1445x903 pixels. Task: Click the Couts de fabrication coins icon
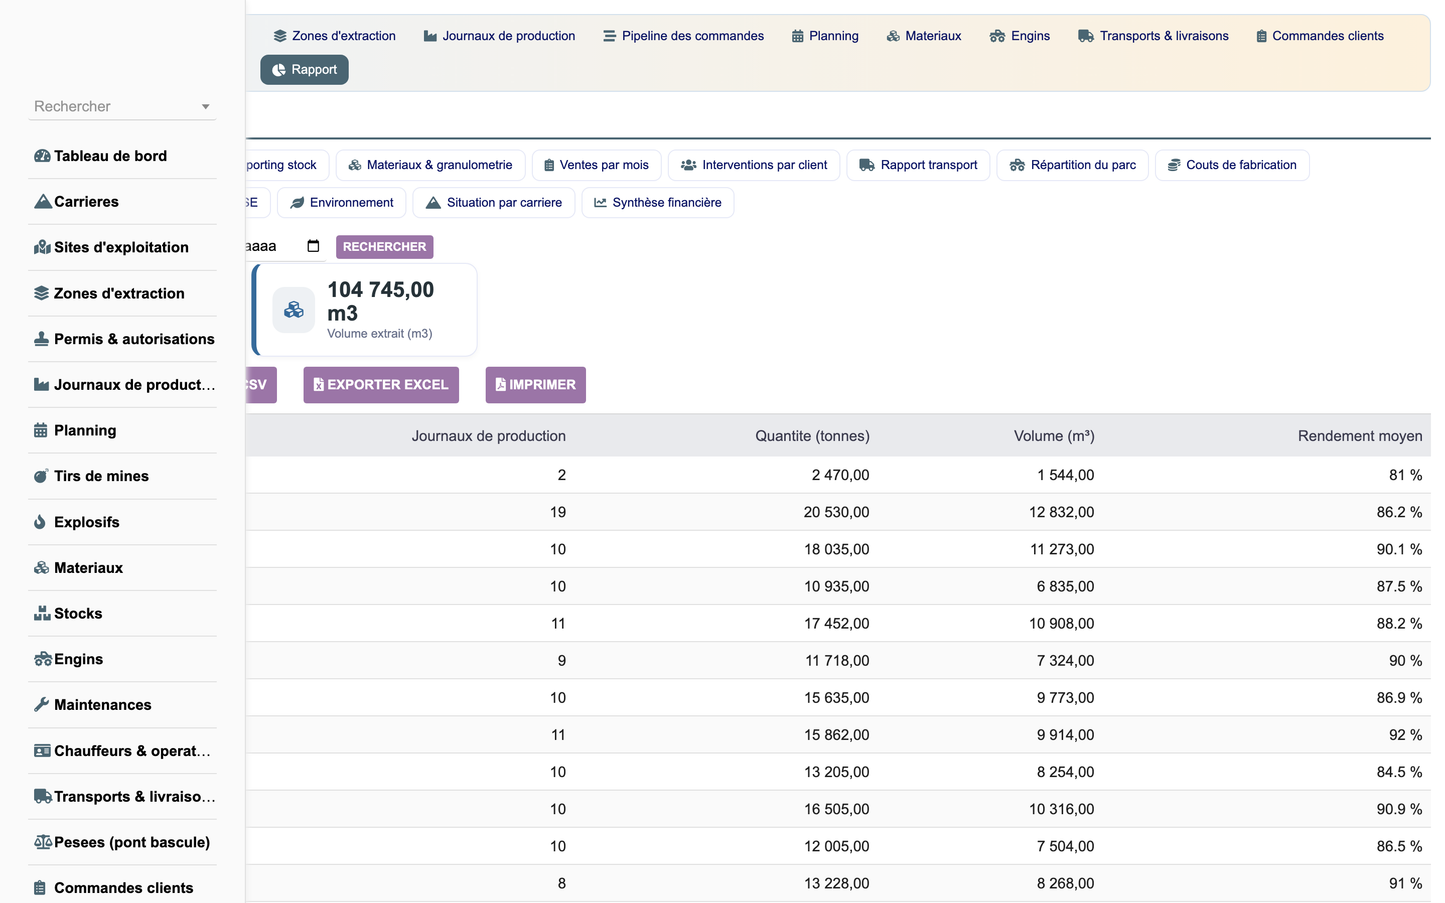click(x=1174, y=165)
